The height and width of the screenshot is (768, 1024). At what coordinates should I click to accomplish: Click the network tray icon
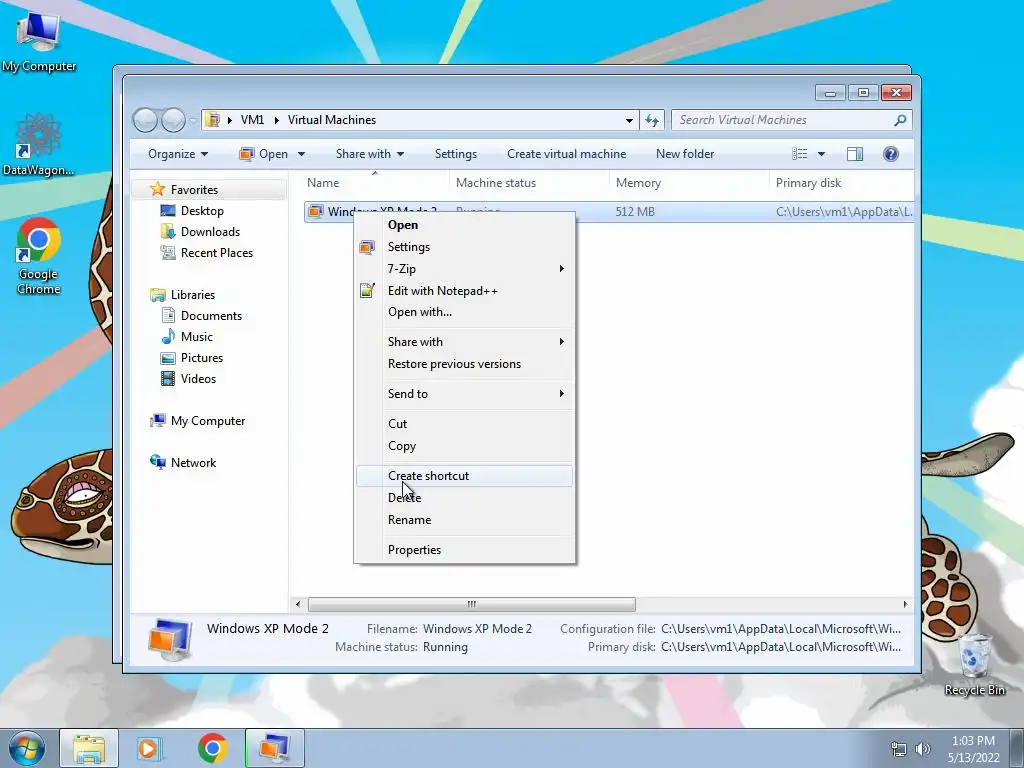899,749
